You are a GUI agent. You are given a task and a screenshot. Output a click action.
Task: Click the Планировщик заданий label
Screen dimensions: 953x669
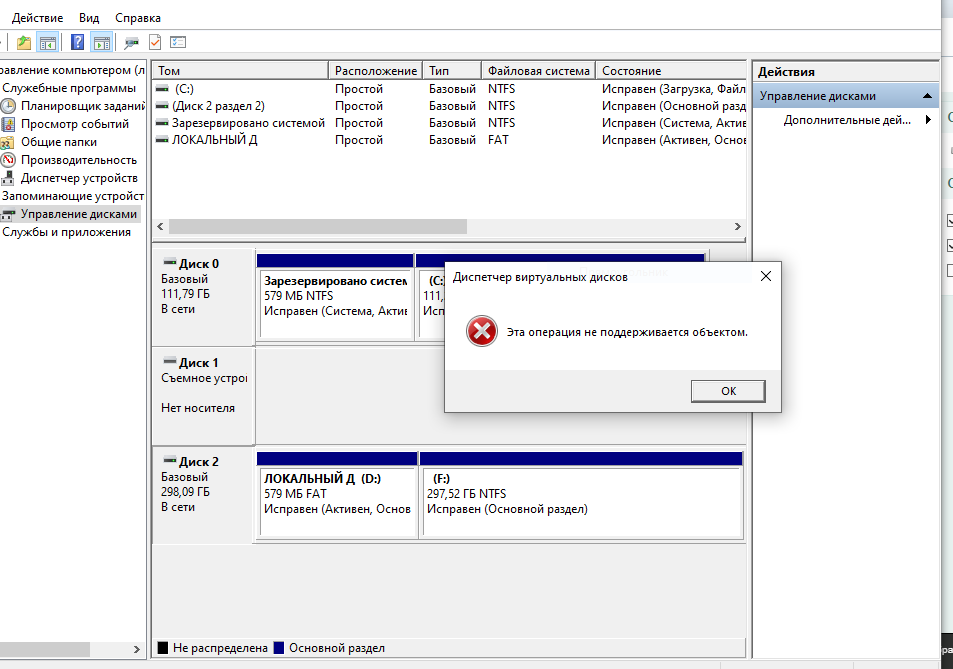pyautogui.click(x=83, y=106)
